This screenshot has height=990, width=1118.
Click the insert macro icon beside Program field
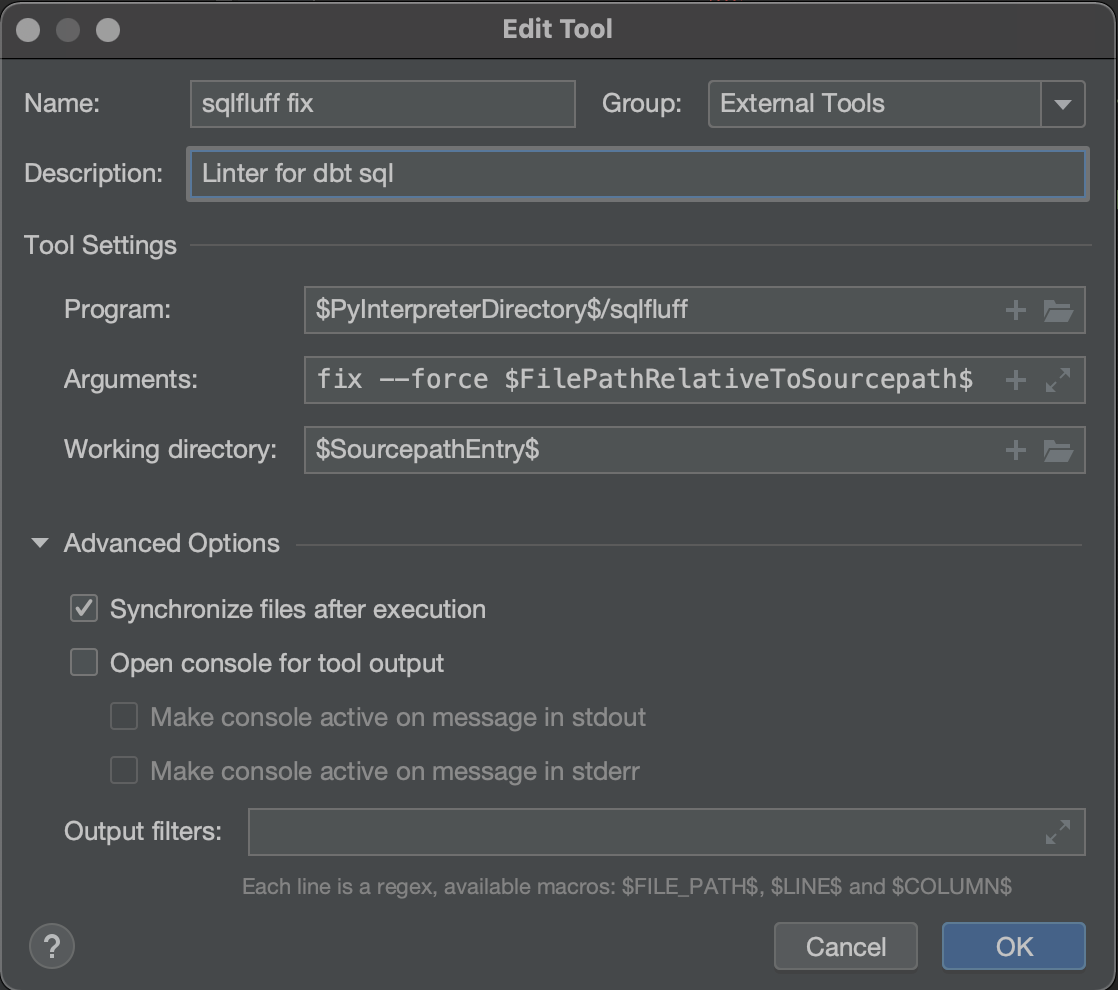click(x=1015, y=310)
